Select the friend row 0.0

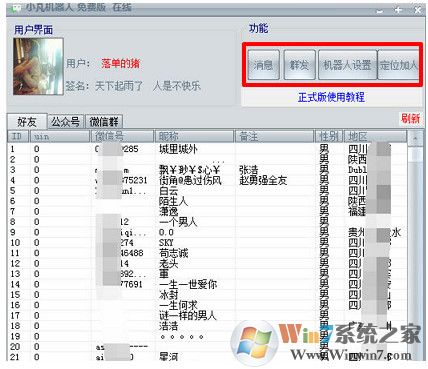[x=208, y=232]
